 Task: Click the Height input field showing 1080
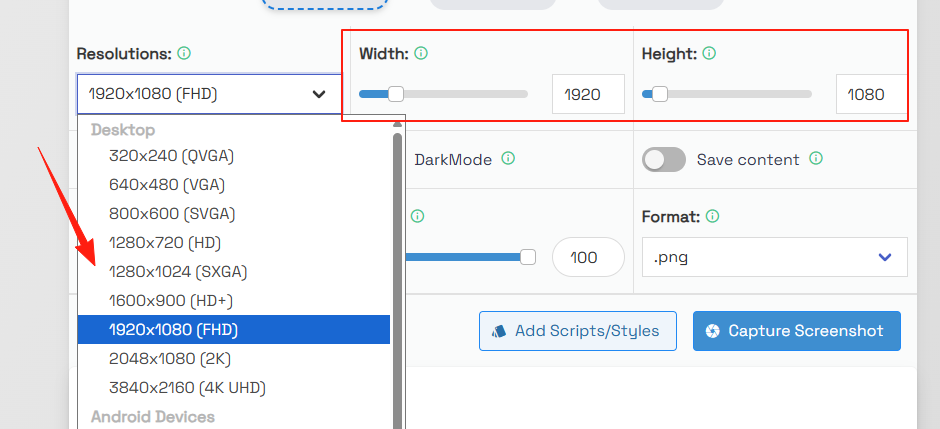click(x=871, y=94)
